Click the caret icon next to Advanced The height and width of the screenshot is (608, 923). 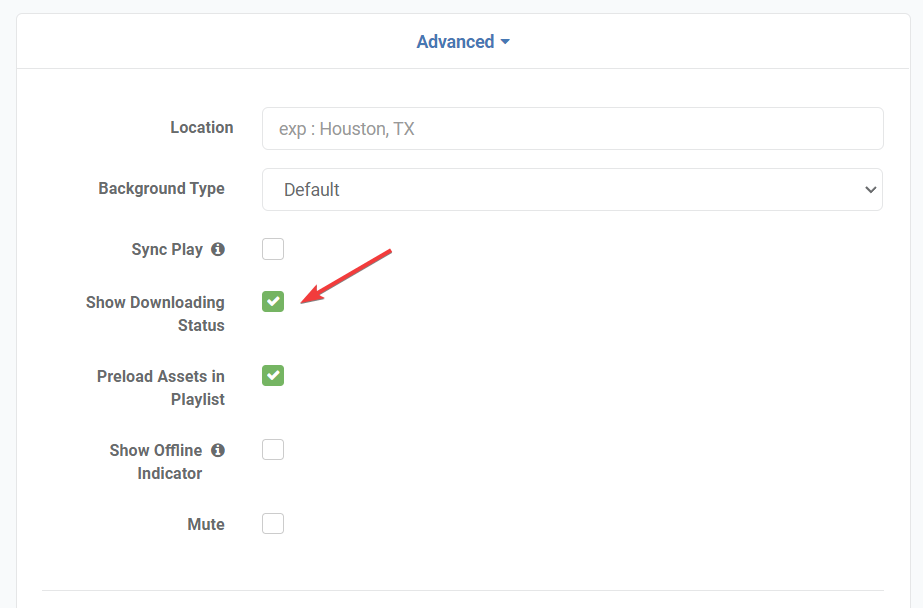(x=505, y=42)
